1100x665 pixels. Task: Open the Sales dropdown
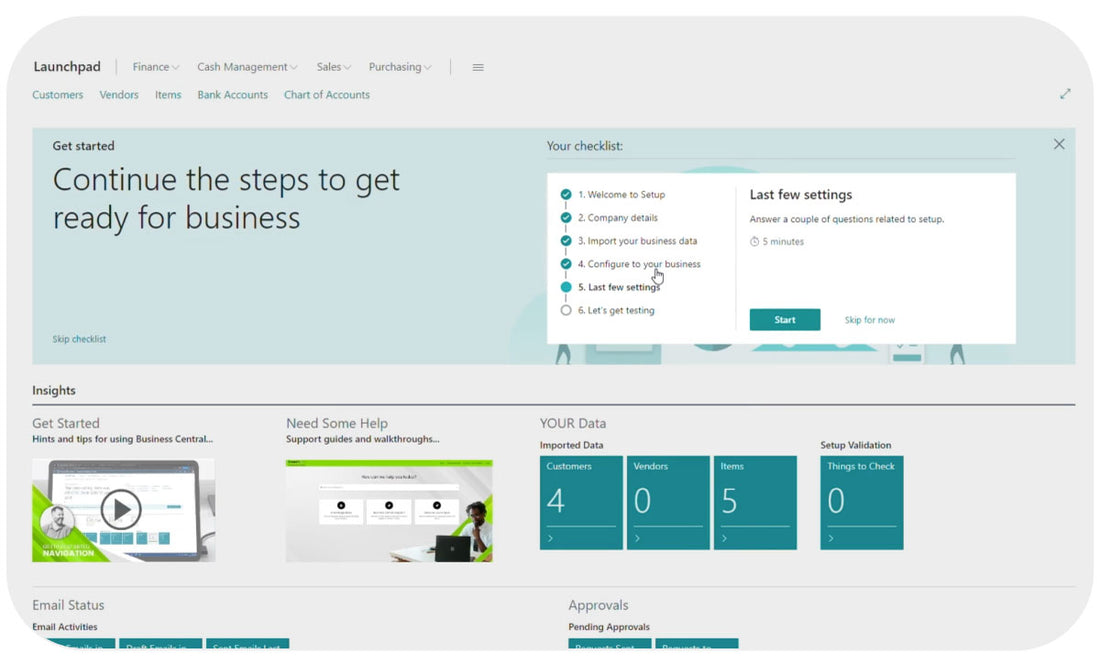pos(333,67)
